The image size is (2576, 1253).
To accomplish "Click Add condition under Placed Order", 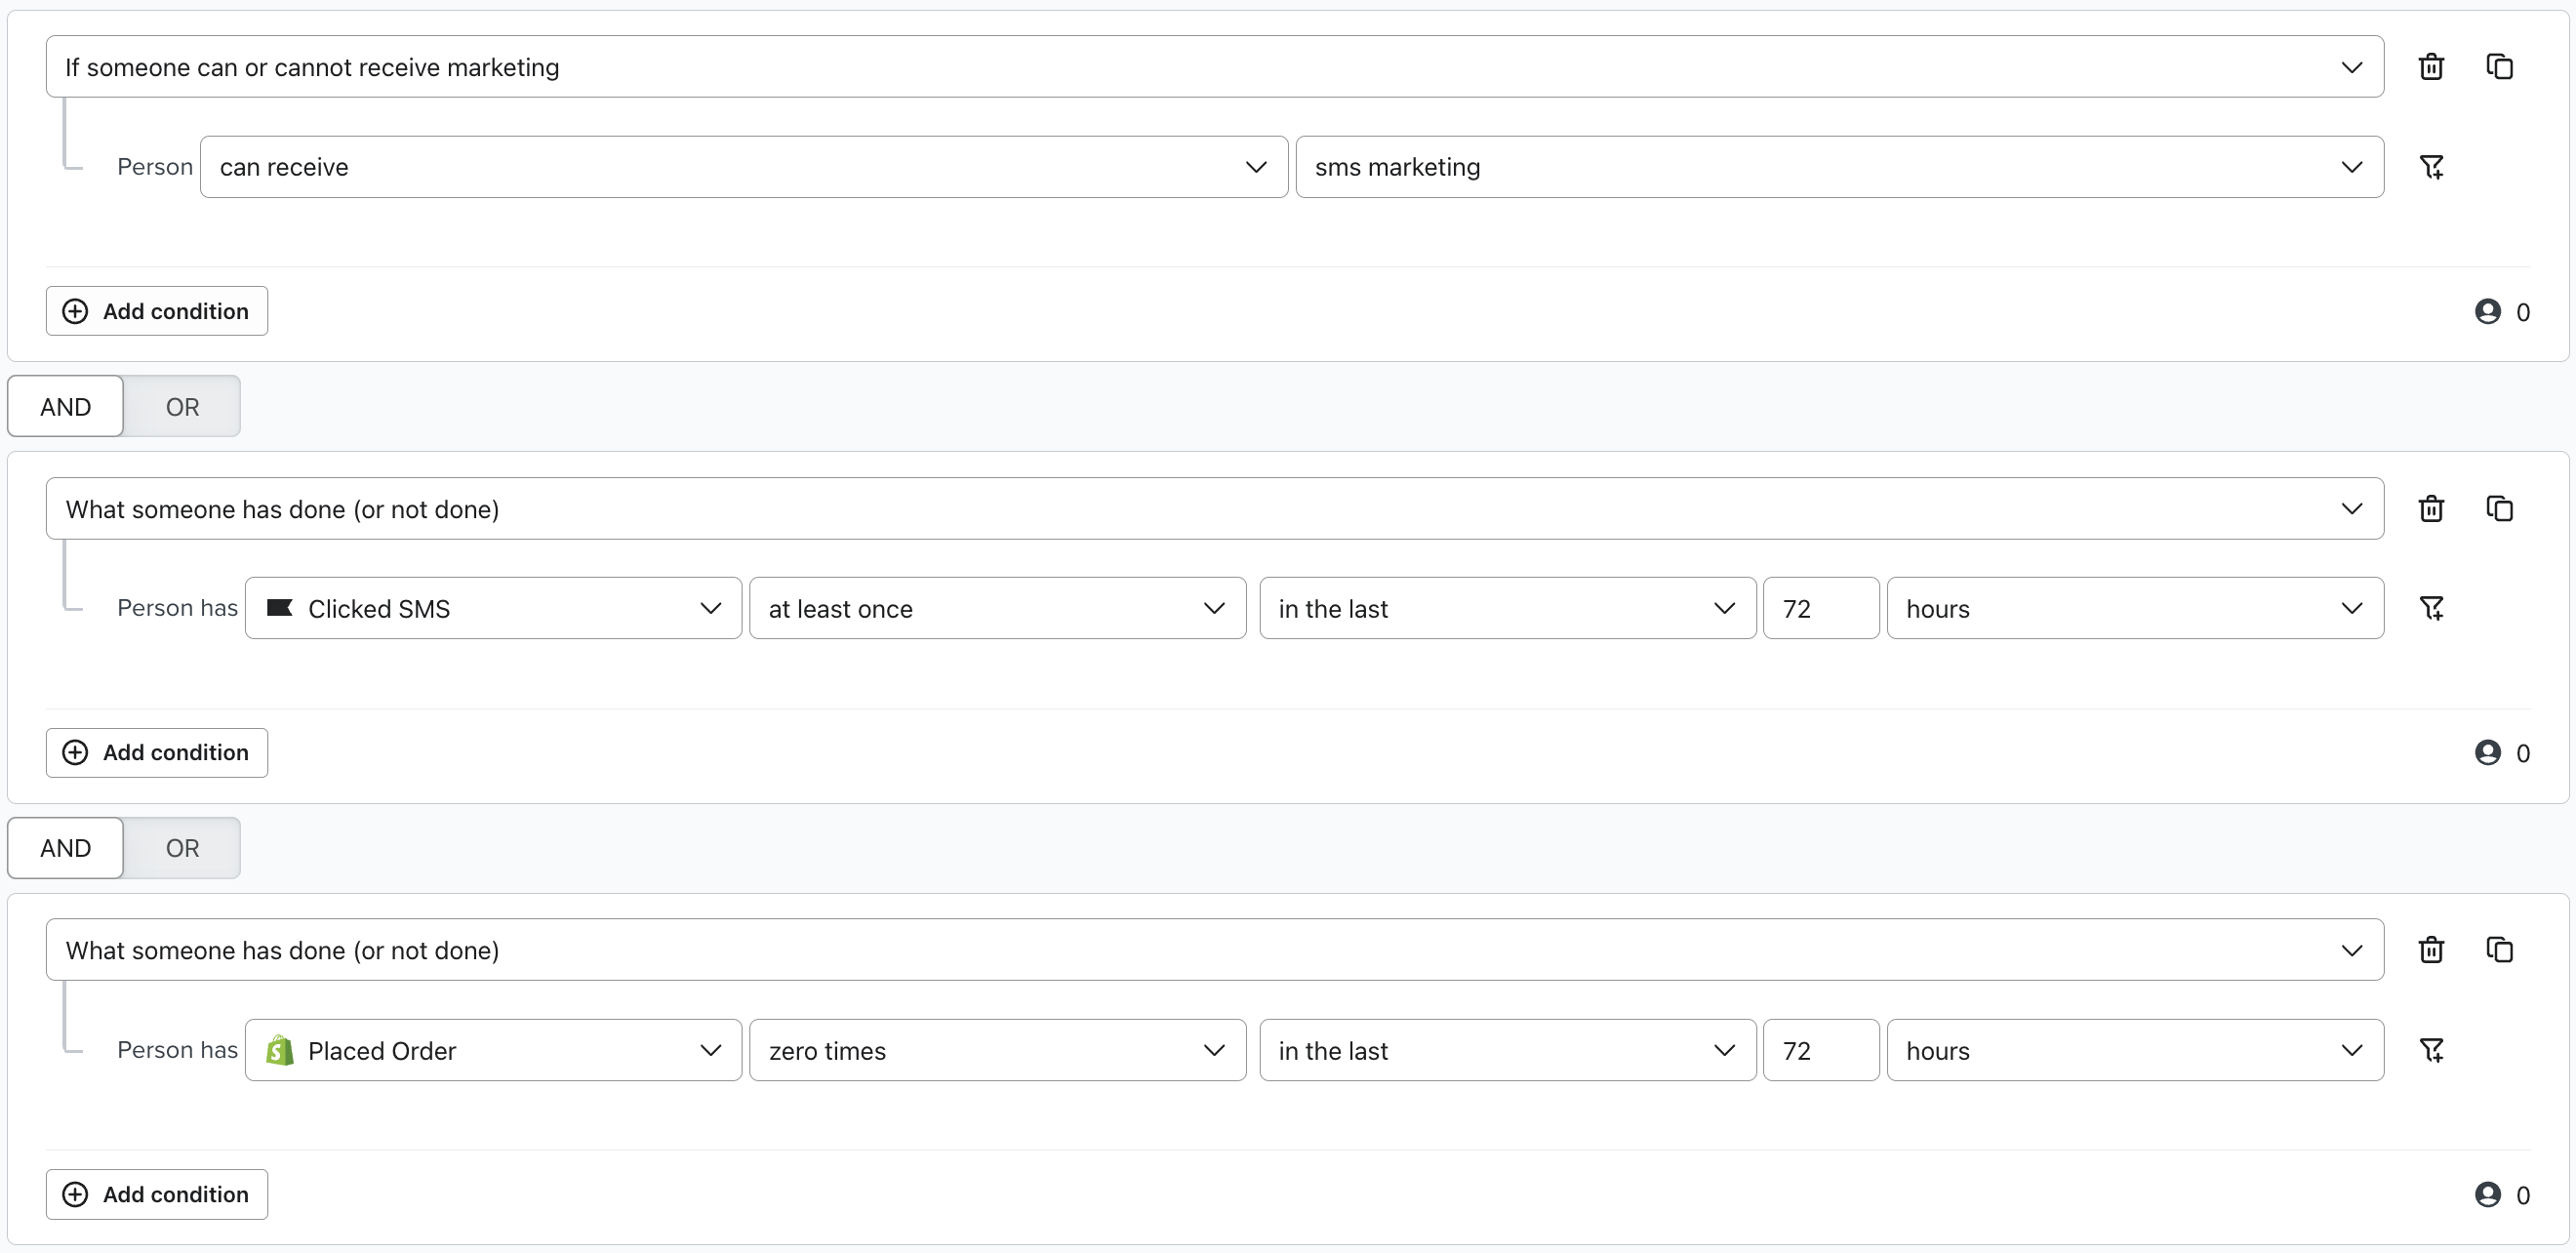I will [x=157, y=1194].
